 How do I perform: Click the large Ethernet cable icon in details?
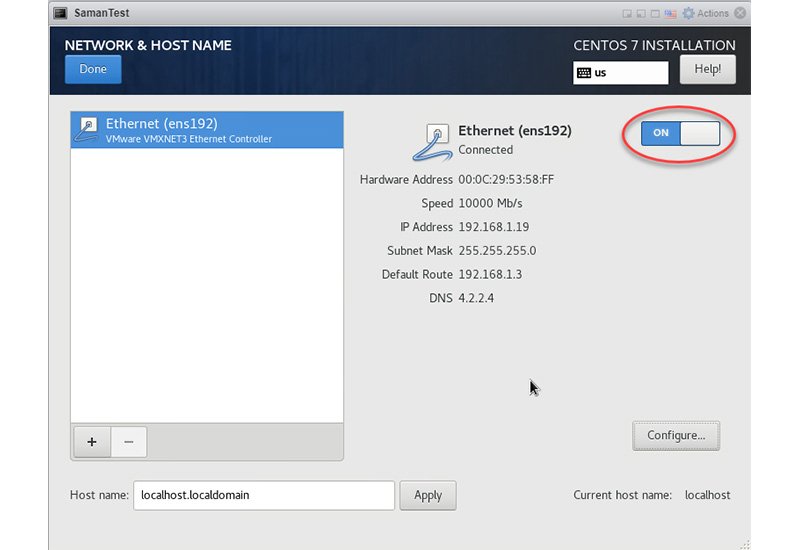tap(432, 141)
